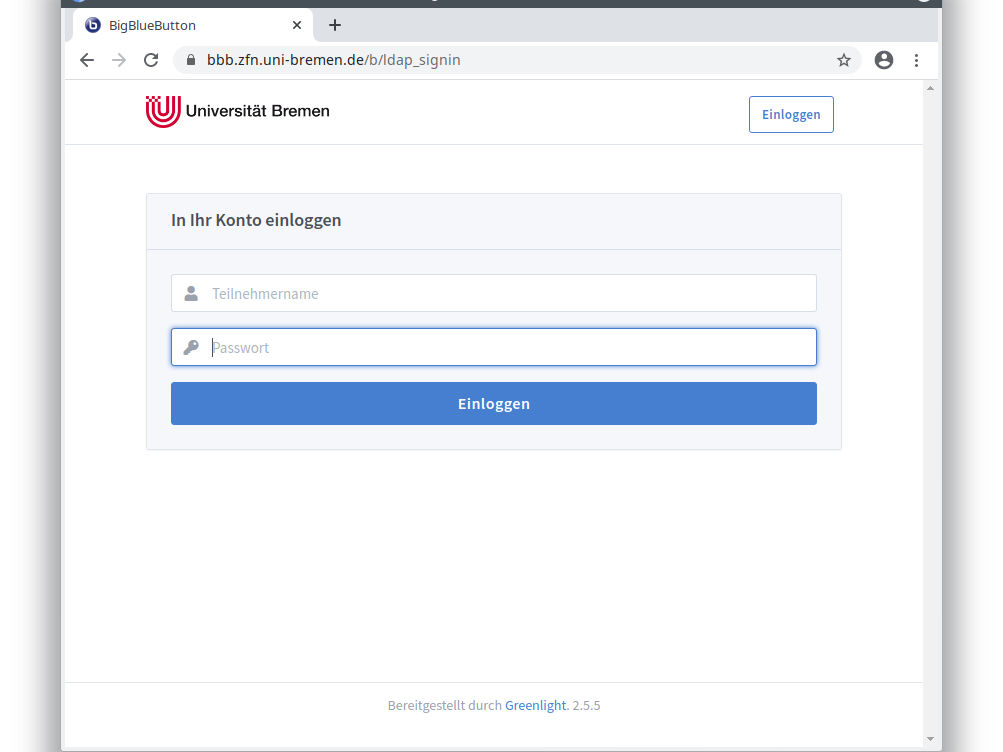Open a new browser tab
This screenshot has width=1003, height=752.
(x=335, y=25)
